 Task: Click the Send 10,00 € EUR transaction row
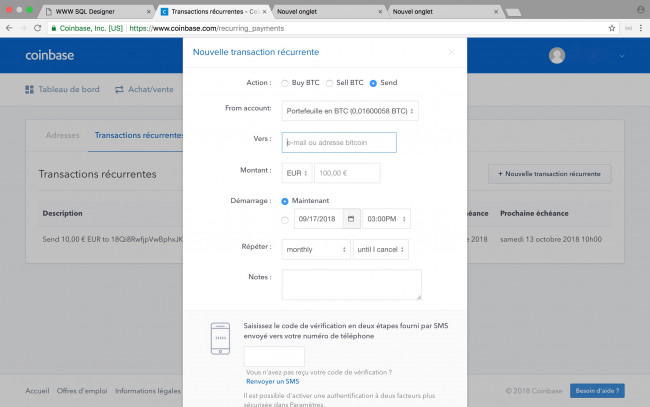tap(112, 239)
